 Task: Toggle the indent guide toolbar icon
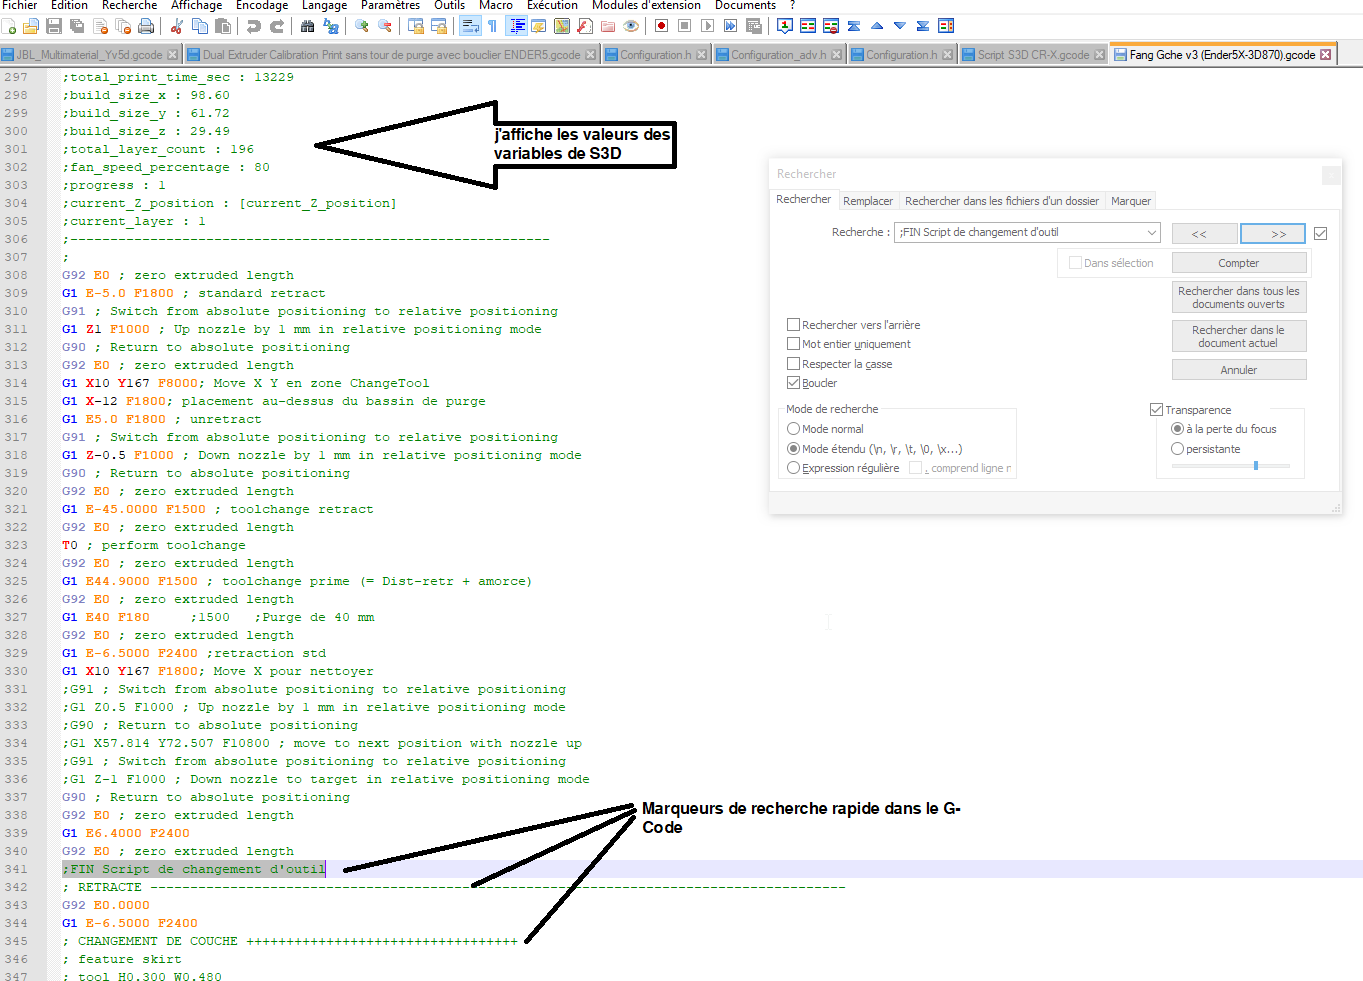517,26
